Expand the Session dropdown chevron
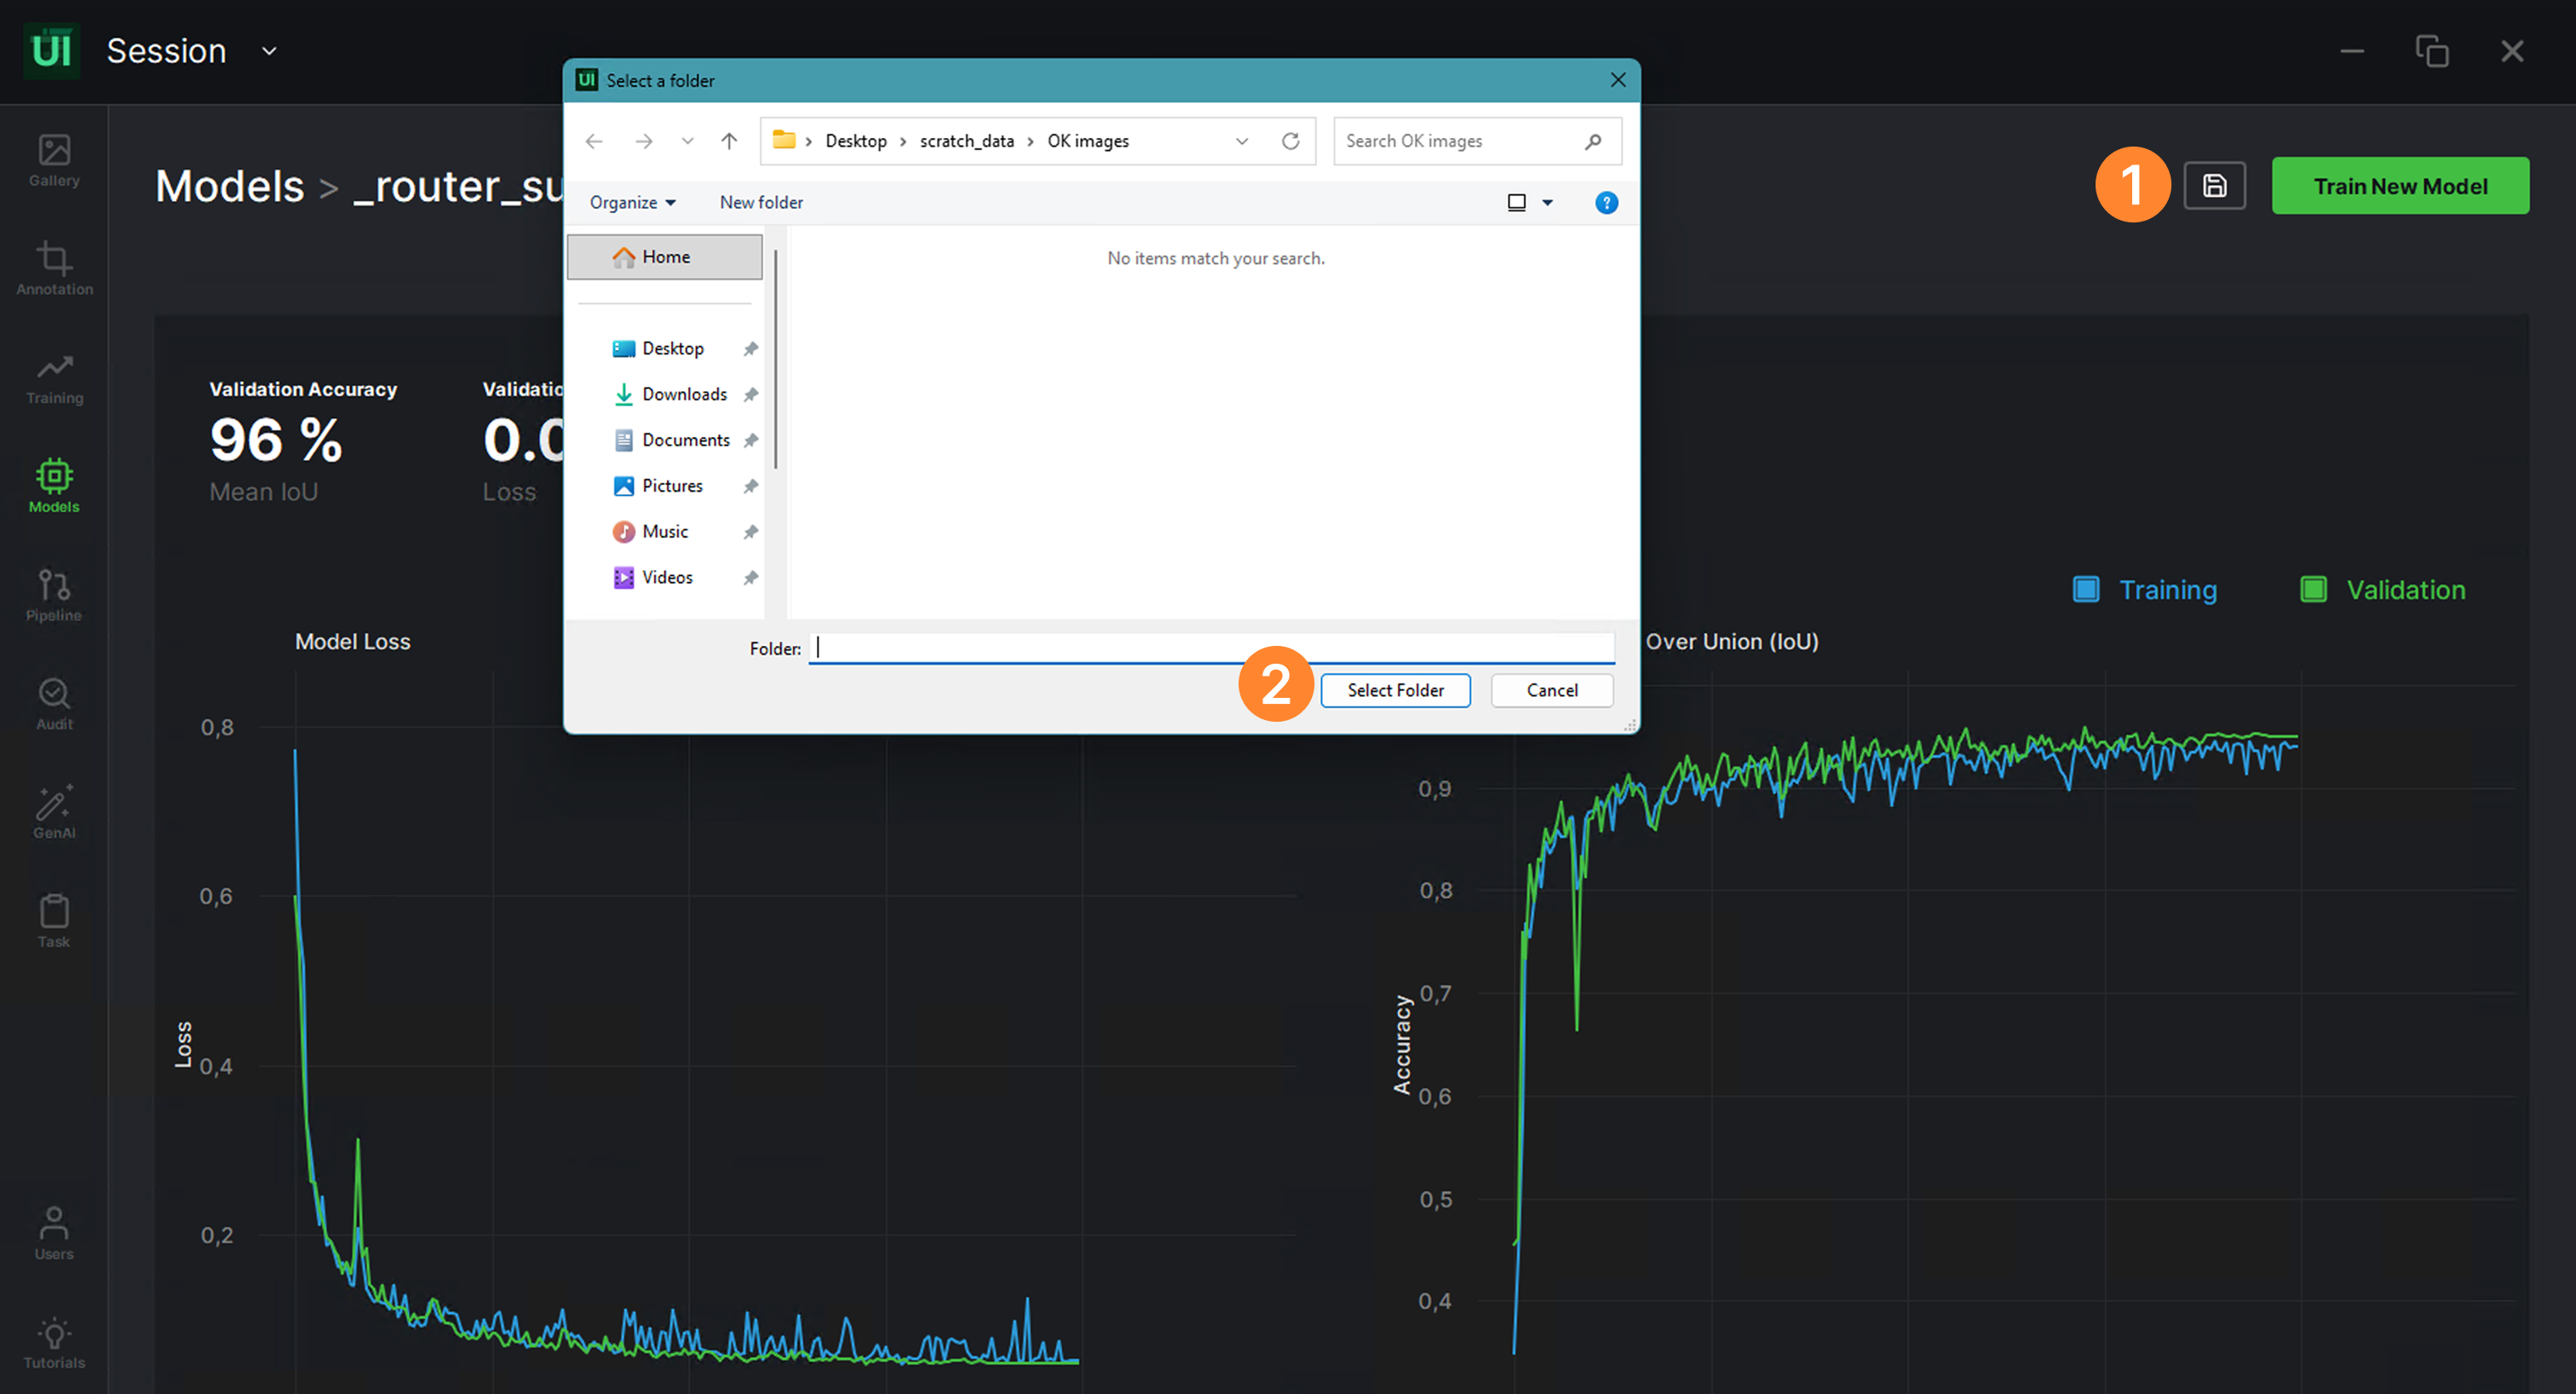Viewport: 2576px width, 1394px height. 269,51
